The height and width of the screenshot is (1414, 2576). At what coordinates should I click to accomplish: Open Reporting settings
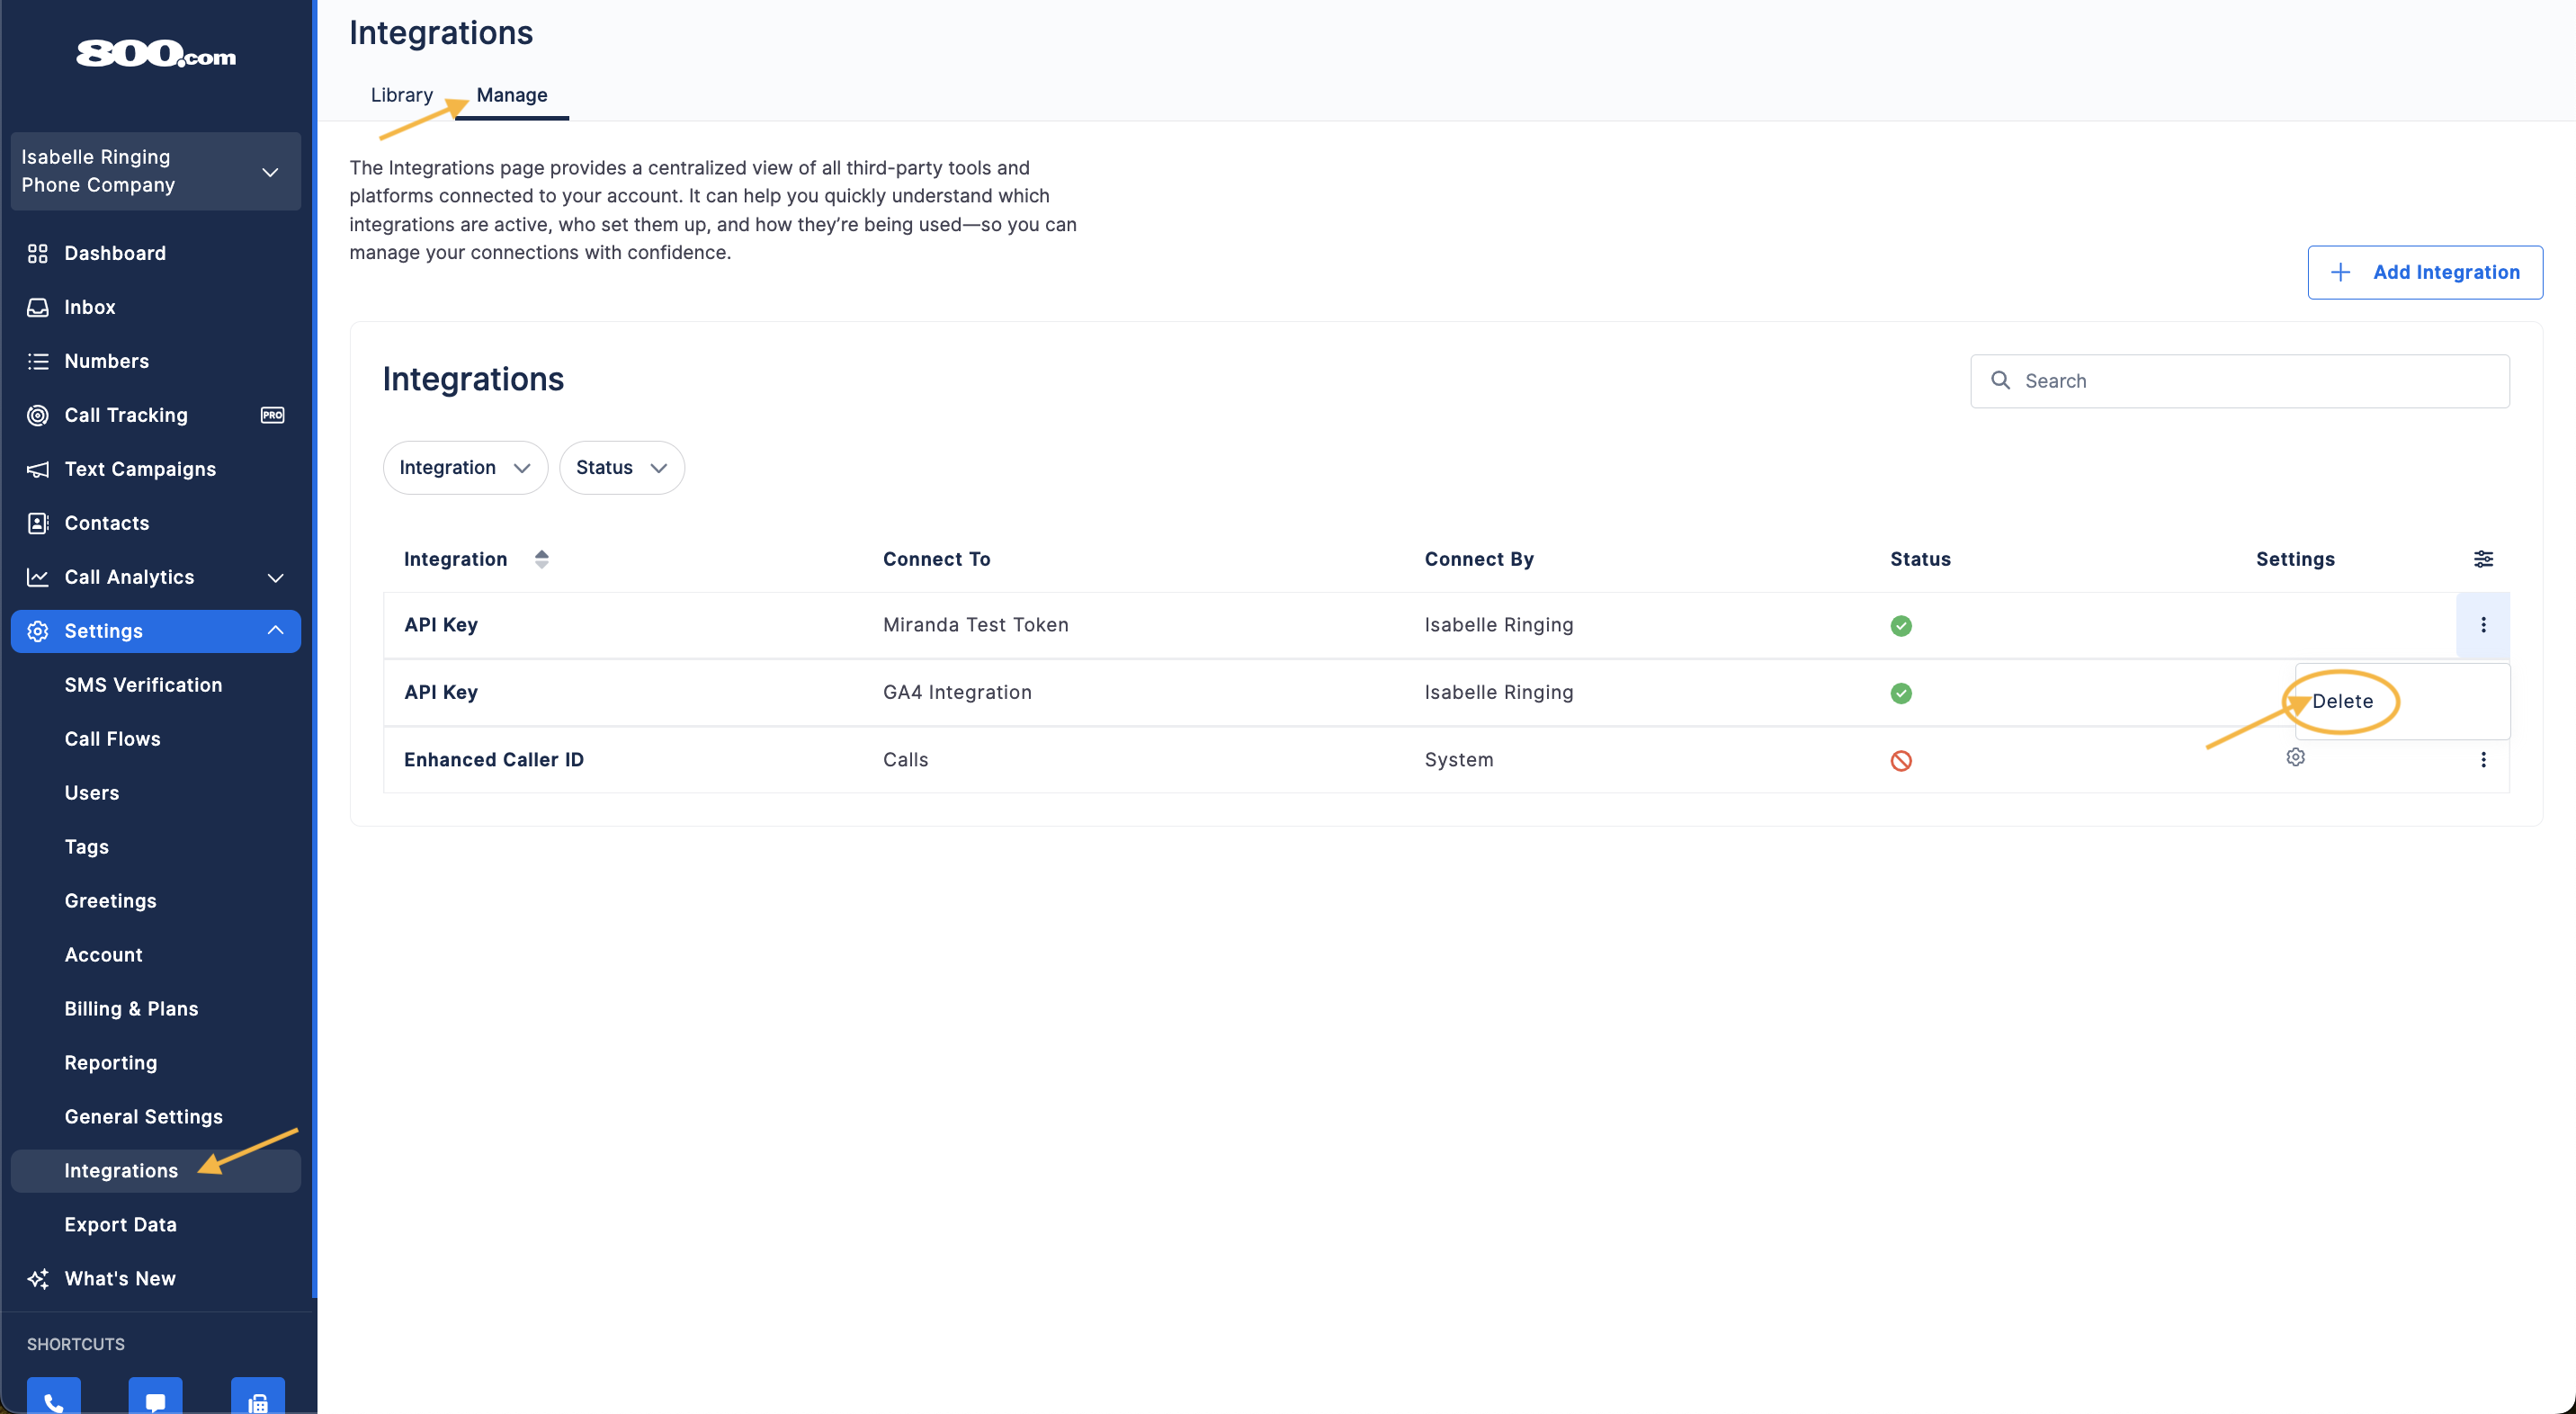[x=110, y=1063]
